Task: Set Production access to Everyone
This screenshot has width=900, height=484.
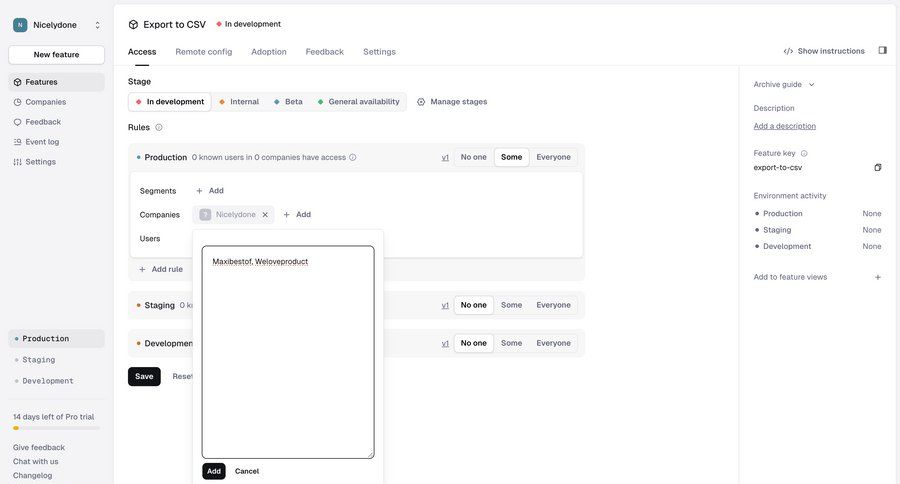Action: tap(553, 157)
